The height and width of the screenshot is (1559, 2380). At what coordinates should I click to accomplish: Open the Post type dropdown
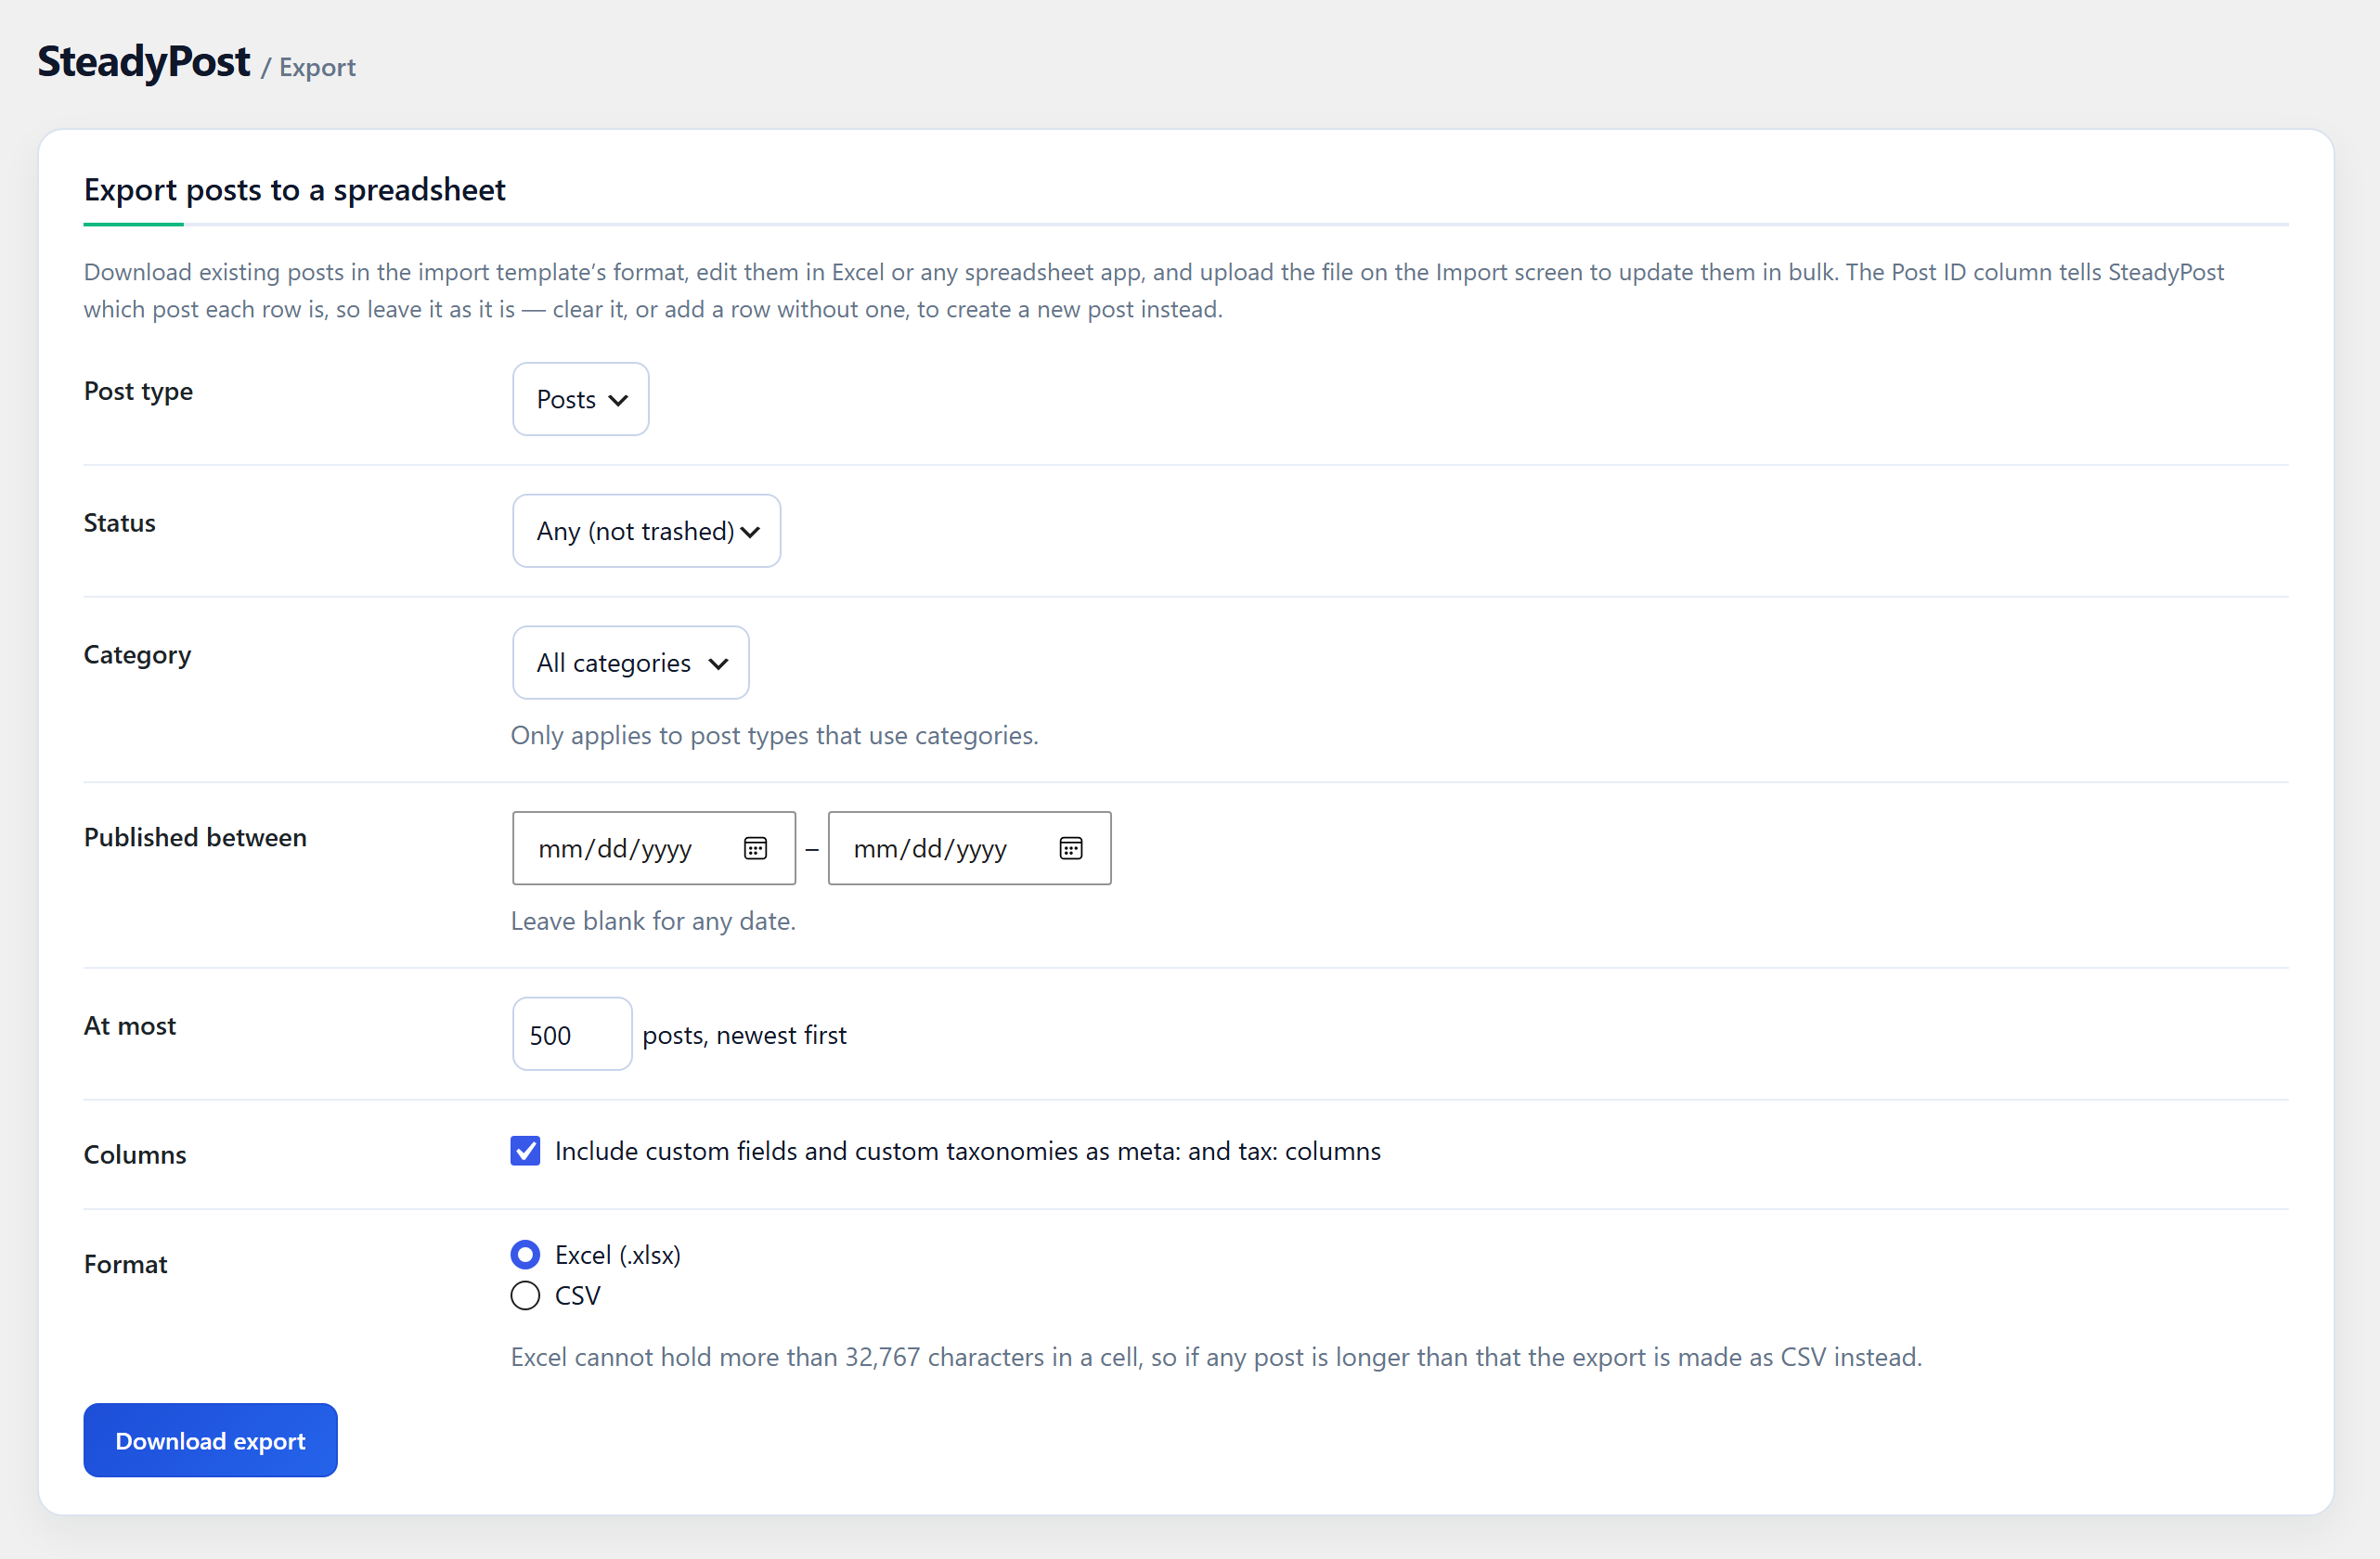point(581,399)
